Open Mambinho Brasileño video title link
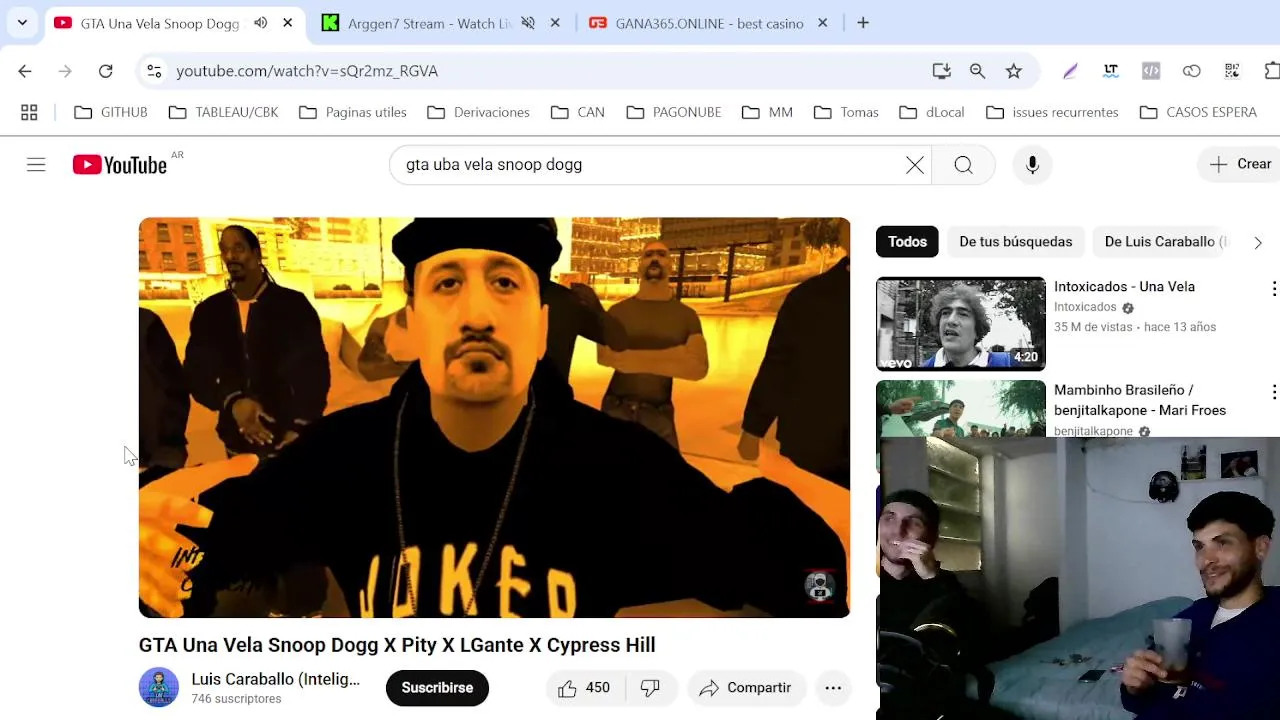Image resolution: width=1280 pixels, height=720 pixels. coord(1140,400)
